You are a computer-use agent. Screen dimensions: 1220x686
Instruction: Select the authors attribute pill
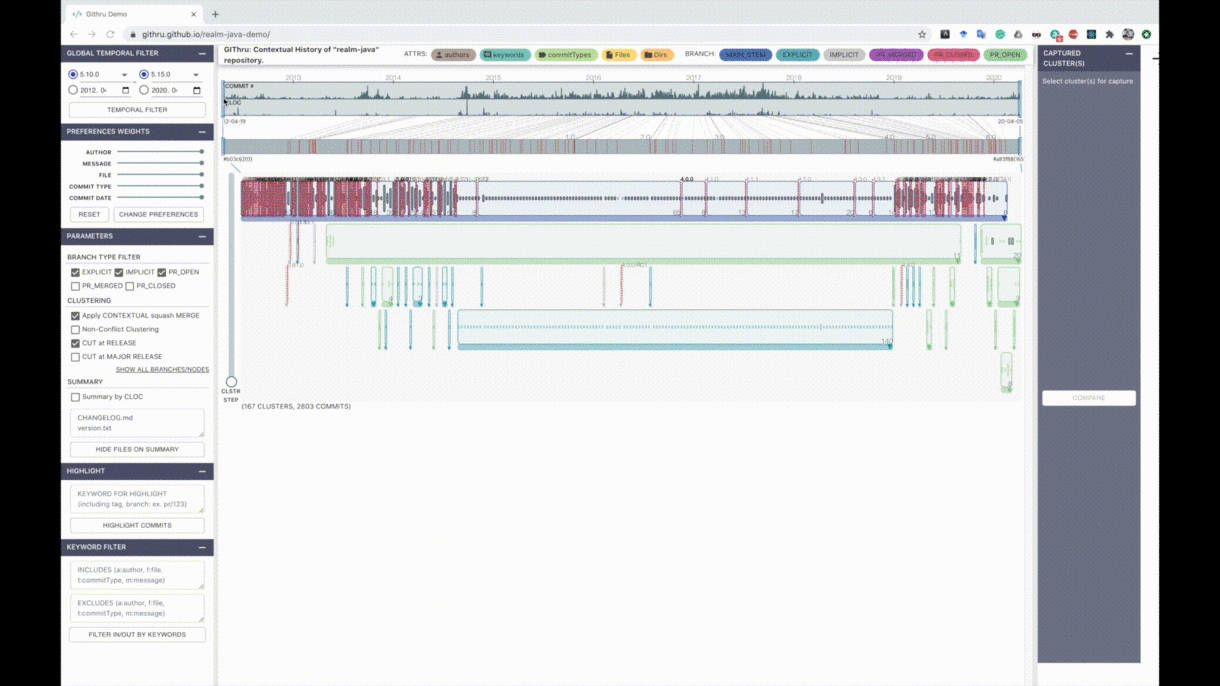[453, 55]
